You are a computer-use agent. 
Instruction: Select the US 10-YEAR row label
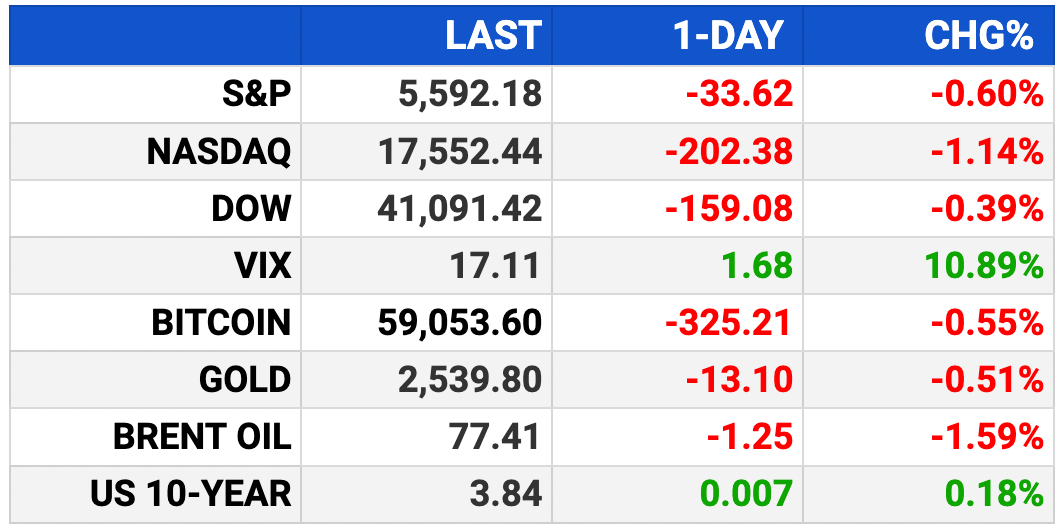click(x=191, y=493)
